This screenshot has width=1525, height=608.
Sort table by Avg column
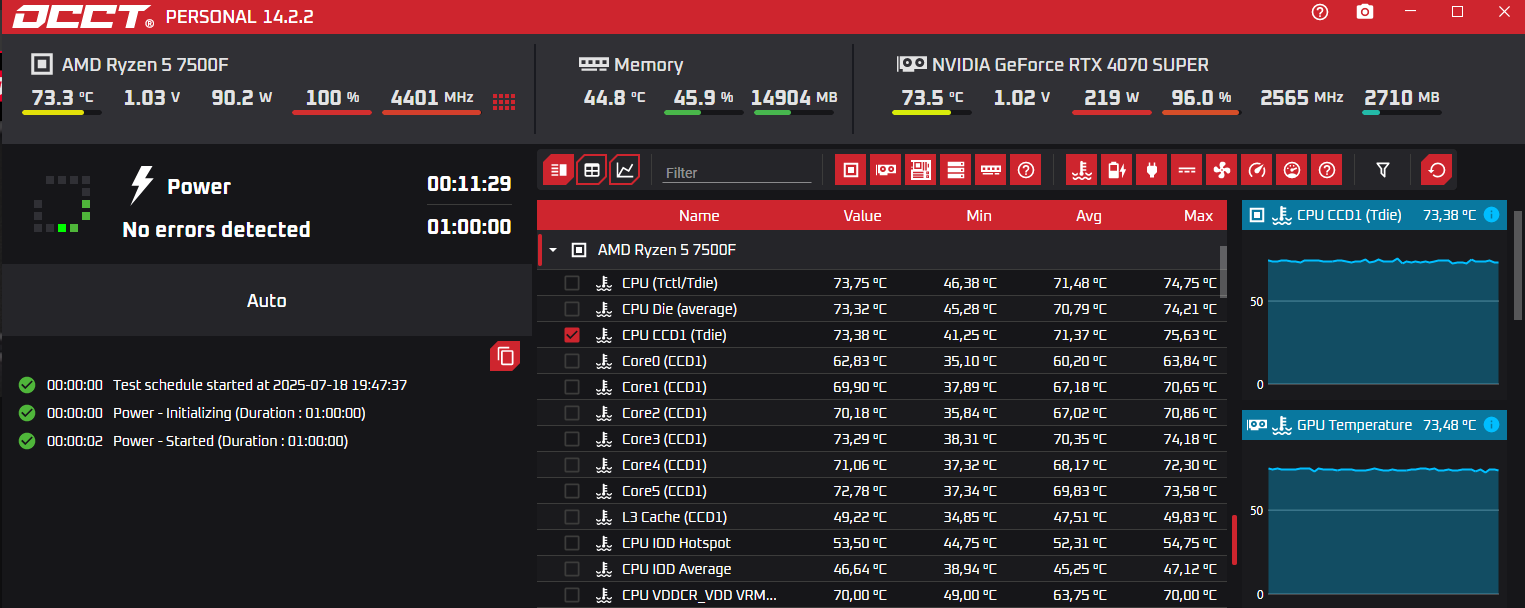coord(1089,216)
